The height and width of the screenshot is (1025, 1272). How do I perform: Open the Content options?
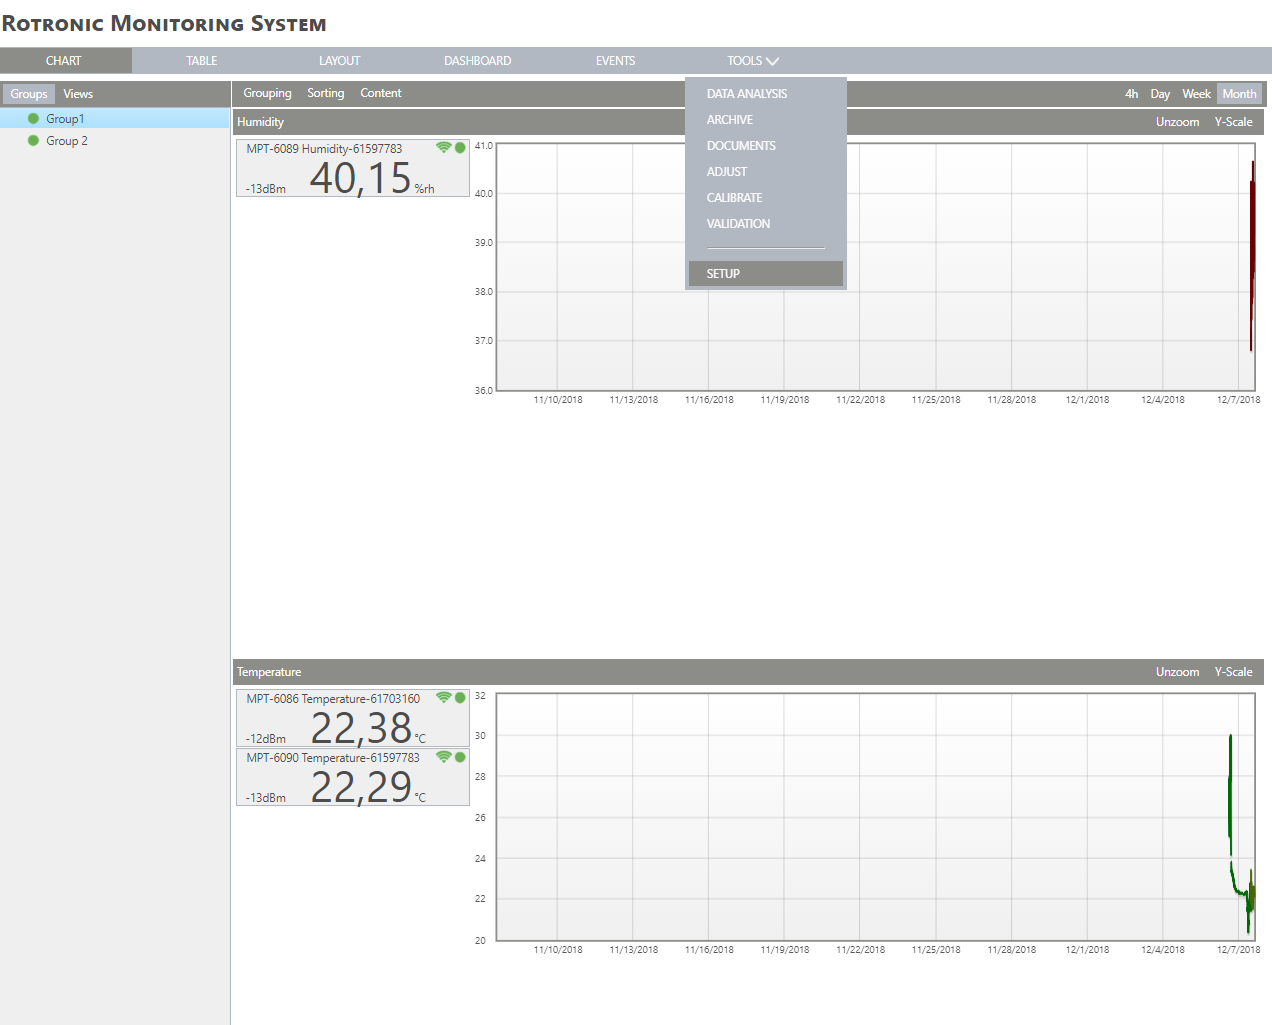pyautogui.click(x=380, y=93)
